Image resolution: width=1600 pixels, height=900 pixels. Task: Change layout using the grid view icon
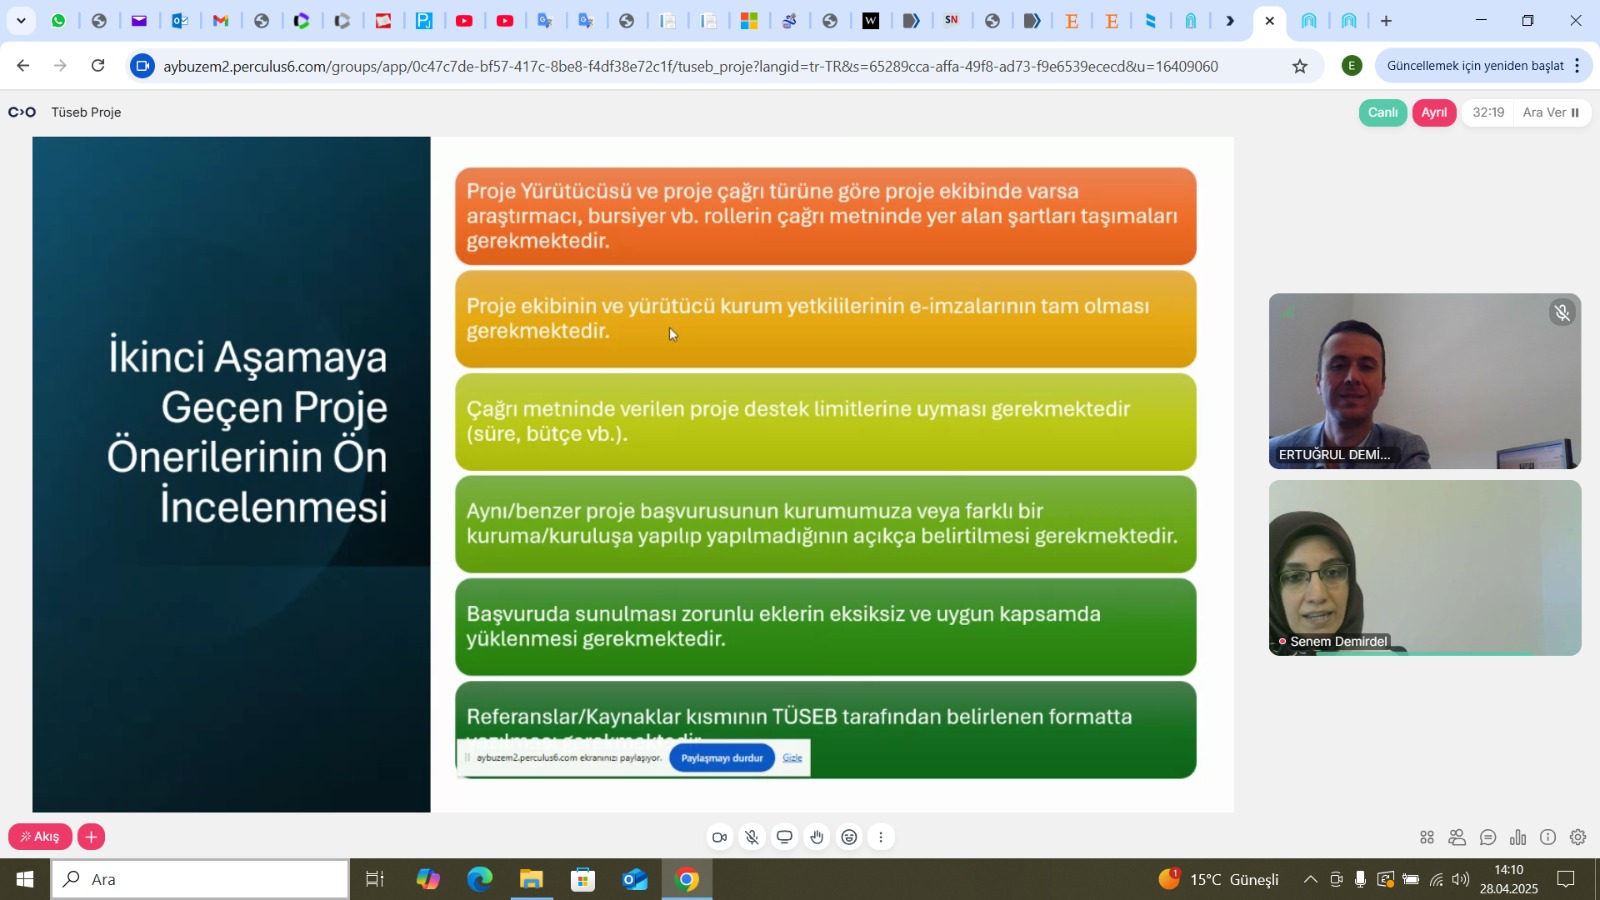pos(1427,838)
